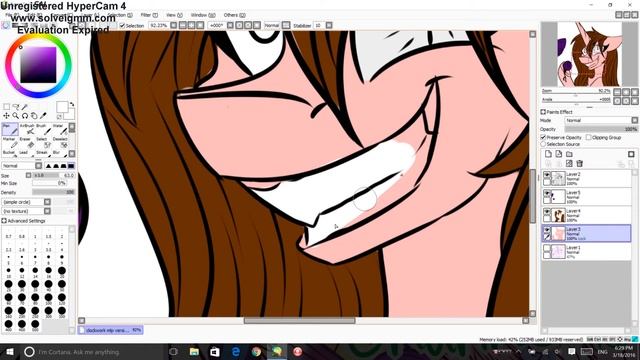Toggle the Selection checkbox in toolbar
640x360 pixels.
tap(122, 25)
